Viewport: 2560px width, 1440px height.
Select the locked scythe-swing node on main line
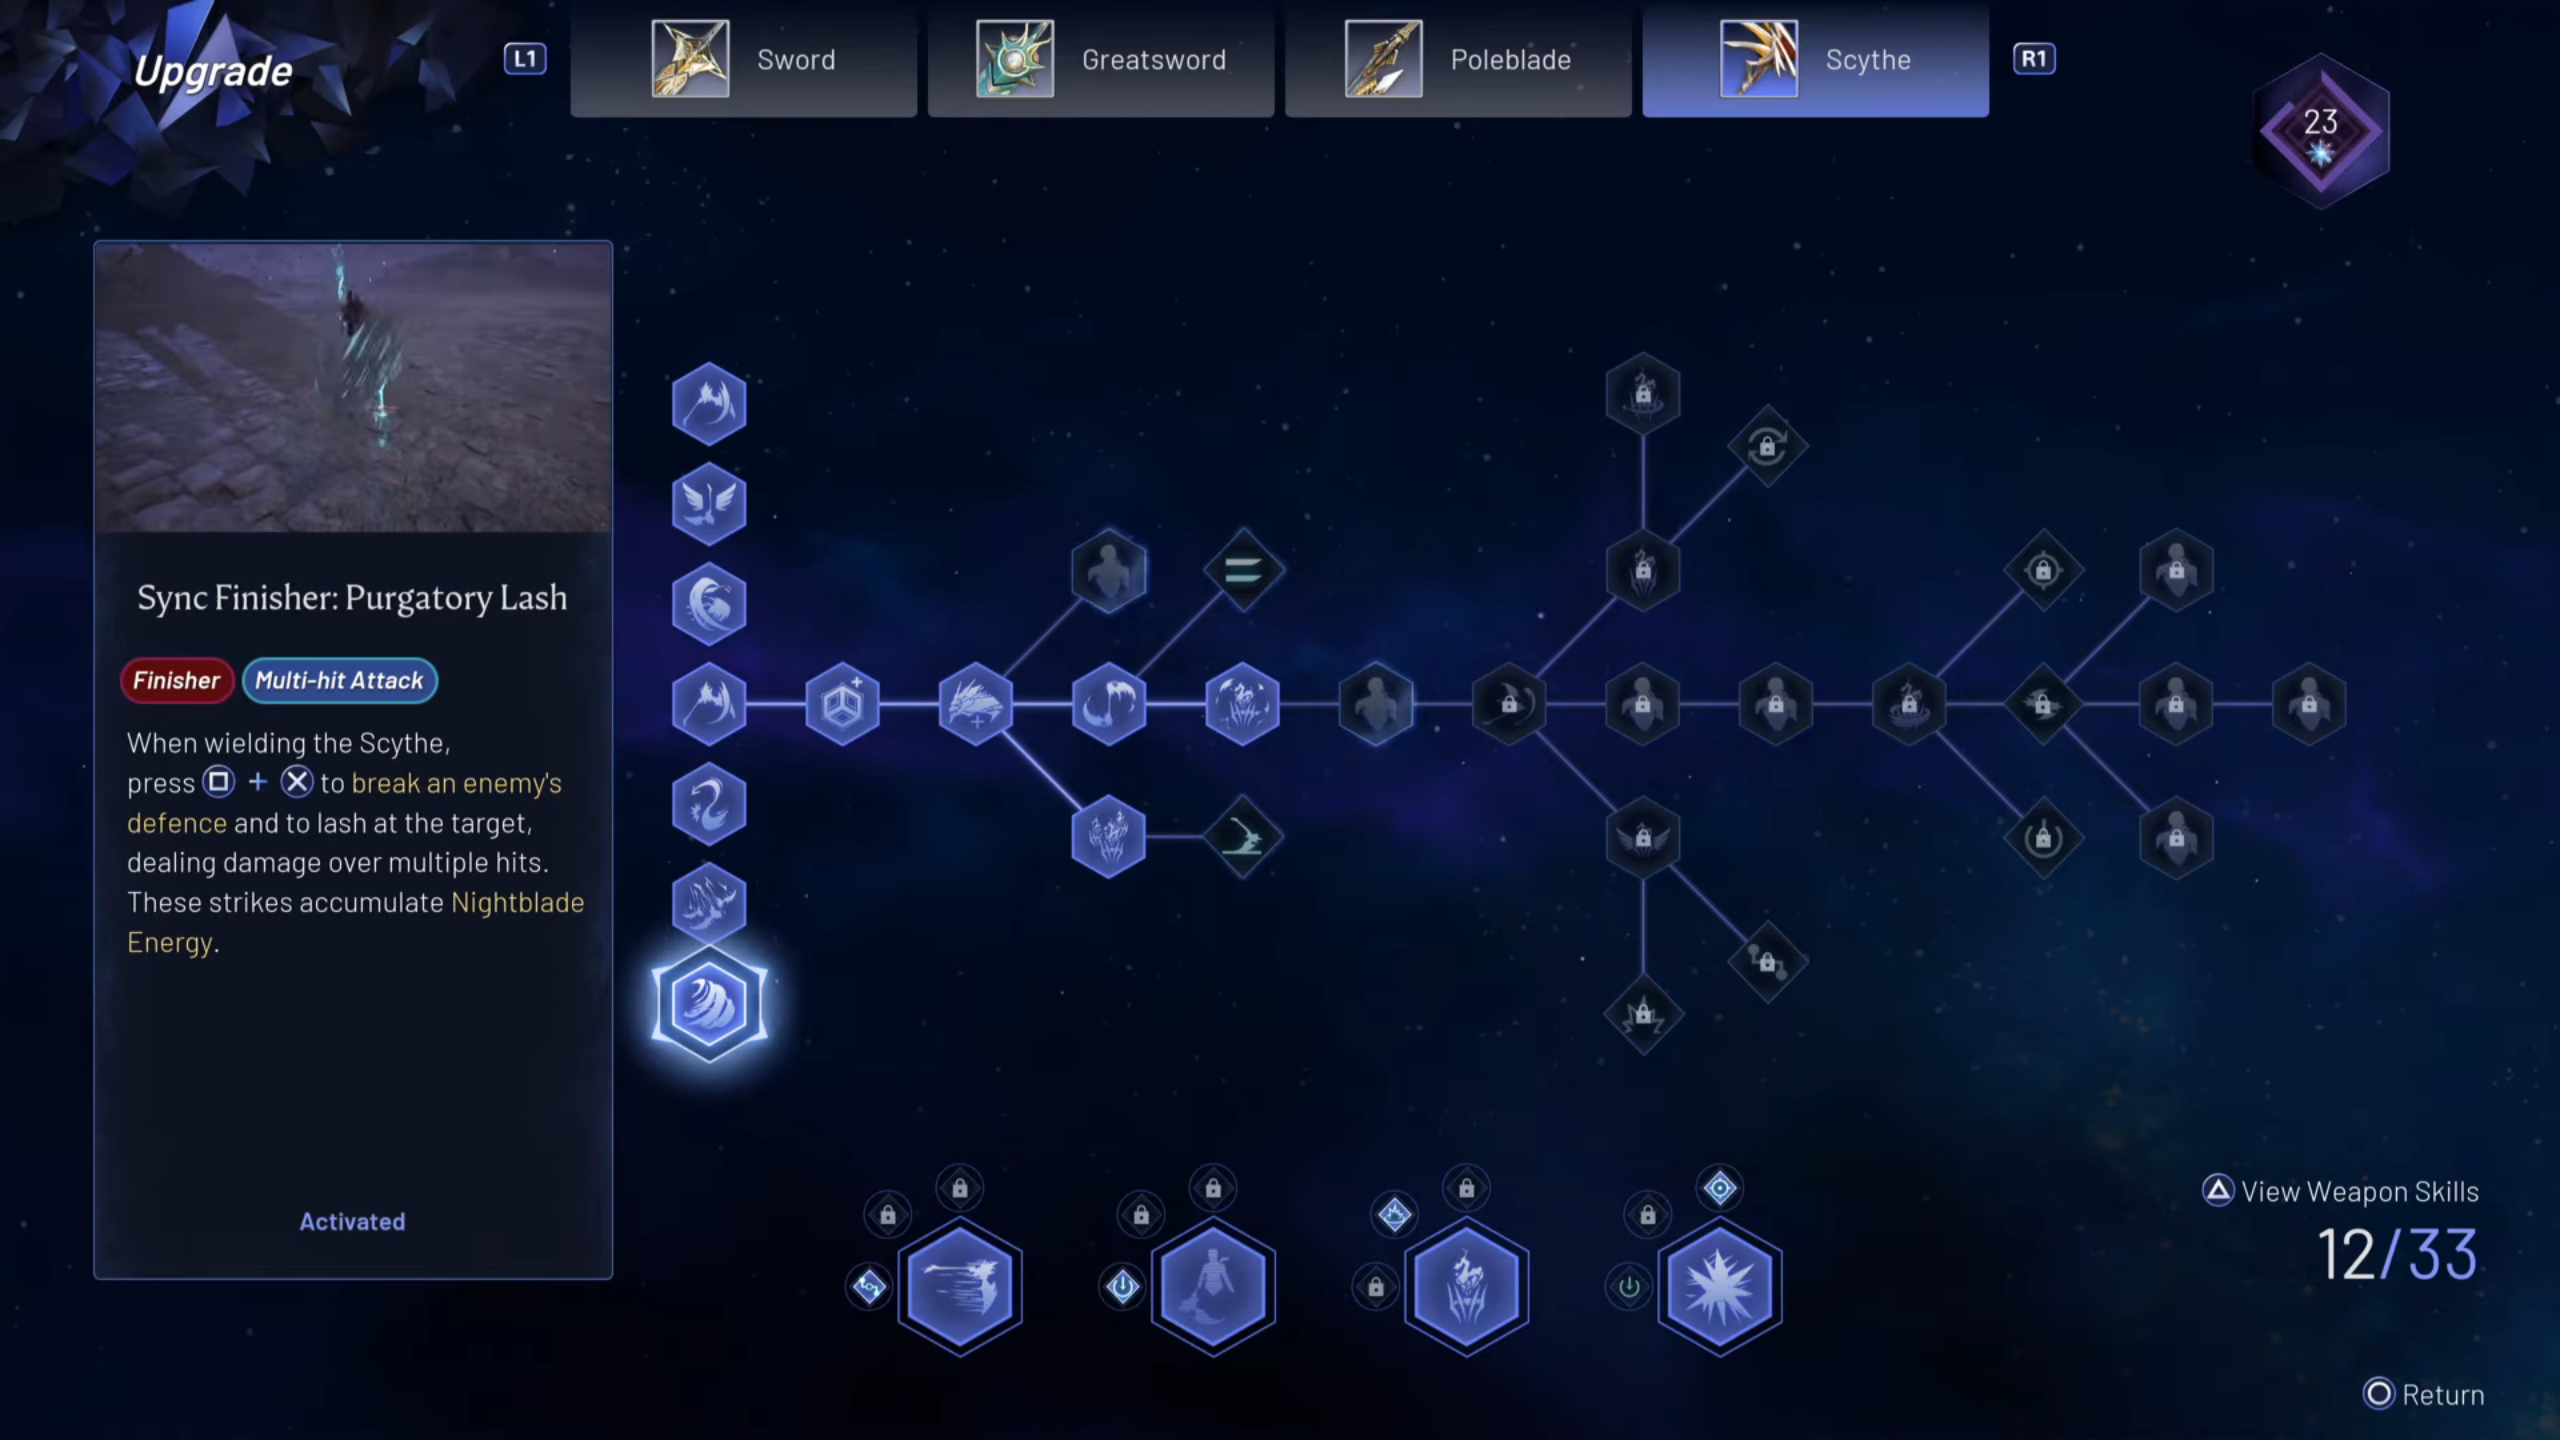[1509, 704]
